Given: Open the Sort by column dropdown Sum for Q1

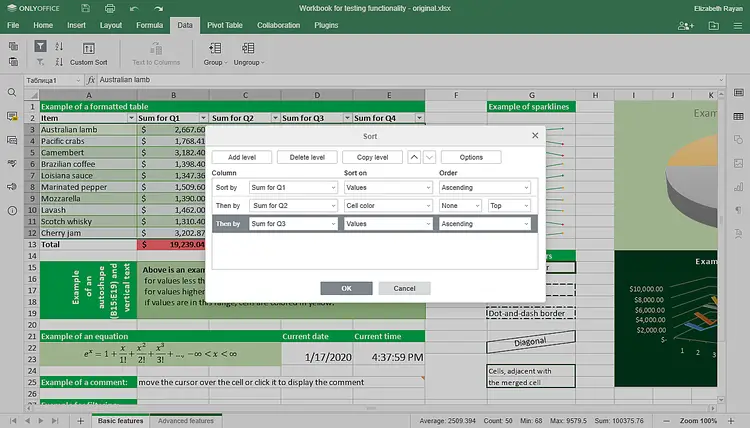Looking at the screenshot, I should [x=293, y=187].
